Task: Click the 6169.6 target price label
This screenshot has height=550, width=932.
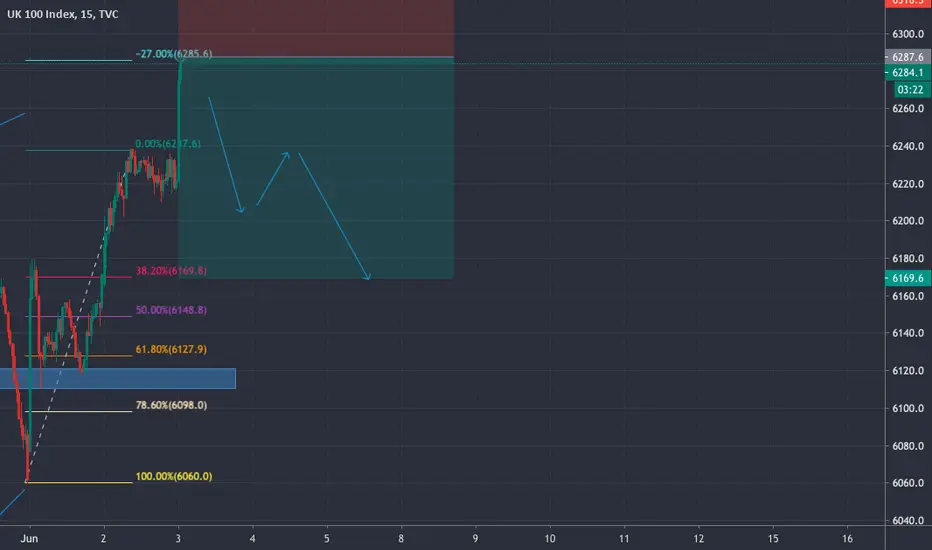Action: point(908,278)
